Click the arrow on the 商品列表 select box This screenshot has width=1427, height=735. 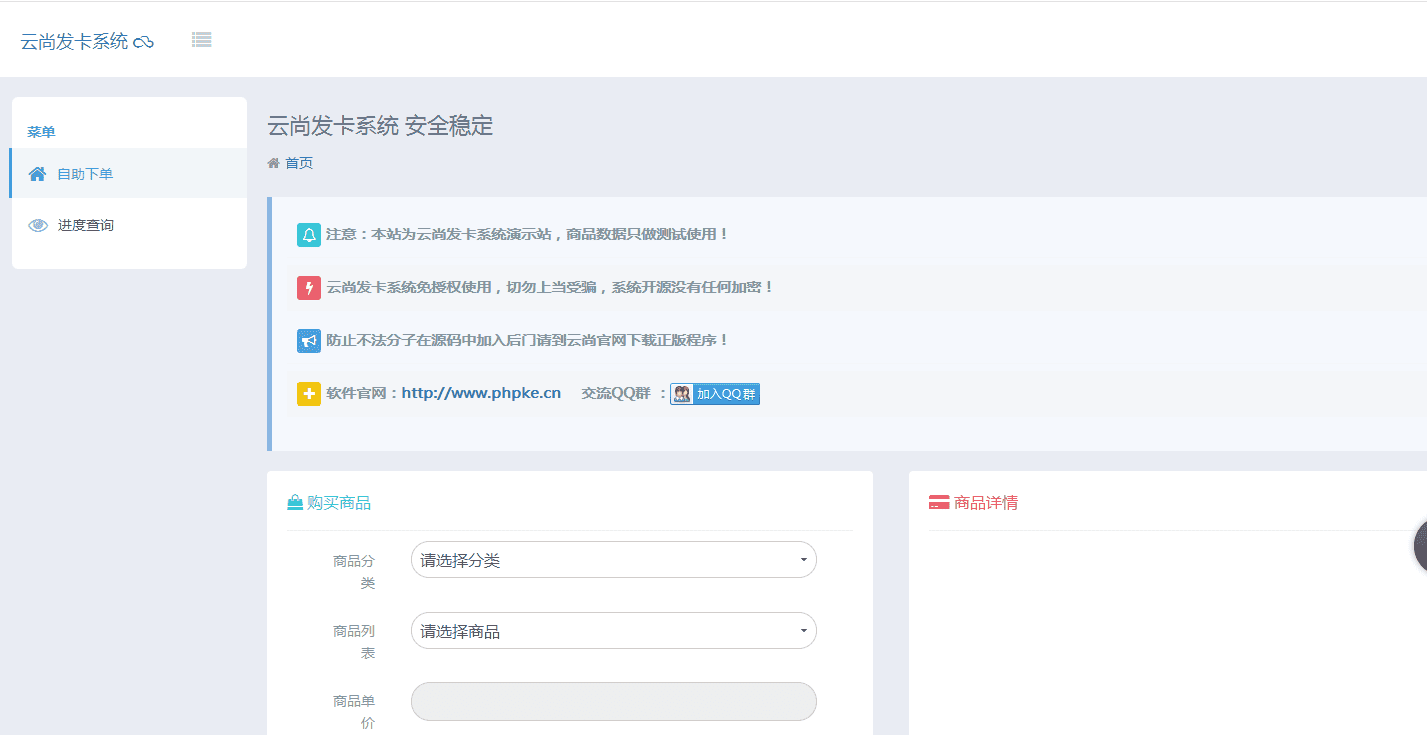[802, 631]
